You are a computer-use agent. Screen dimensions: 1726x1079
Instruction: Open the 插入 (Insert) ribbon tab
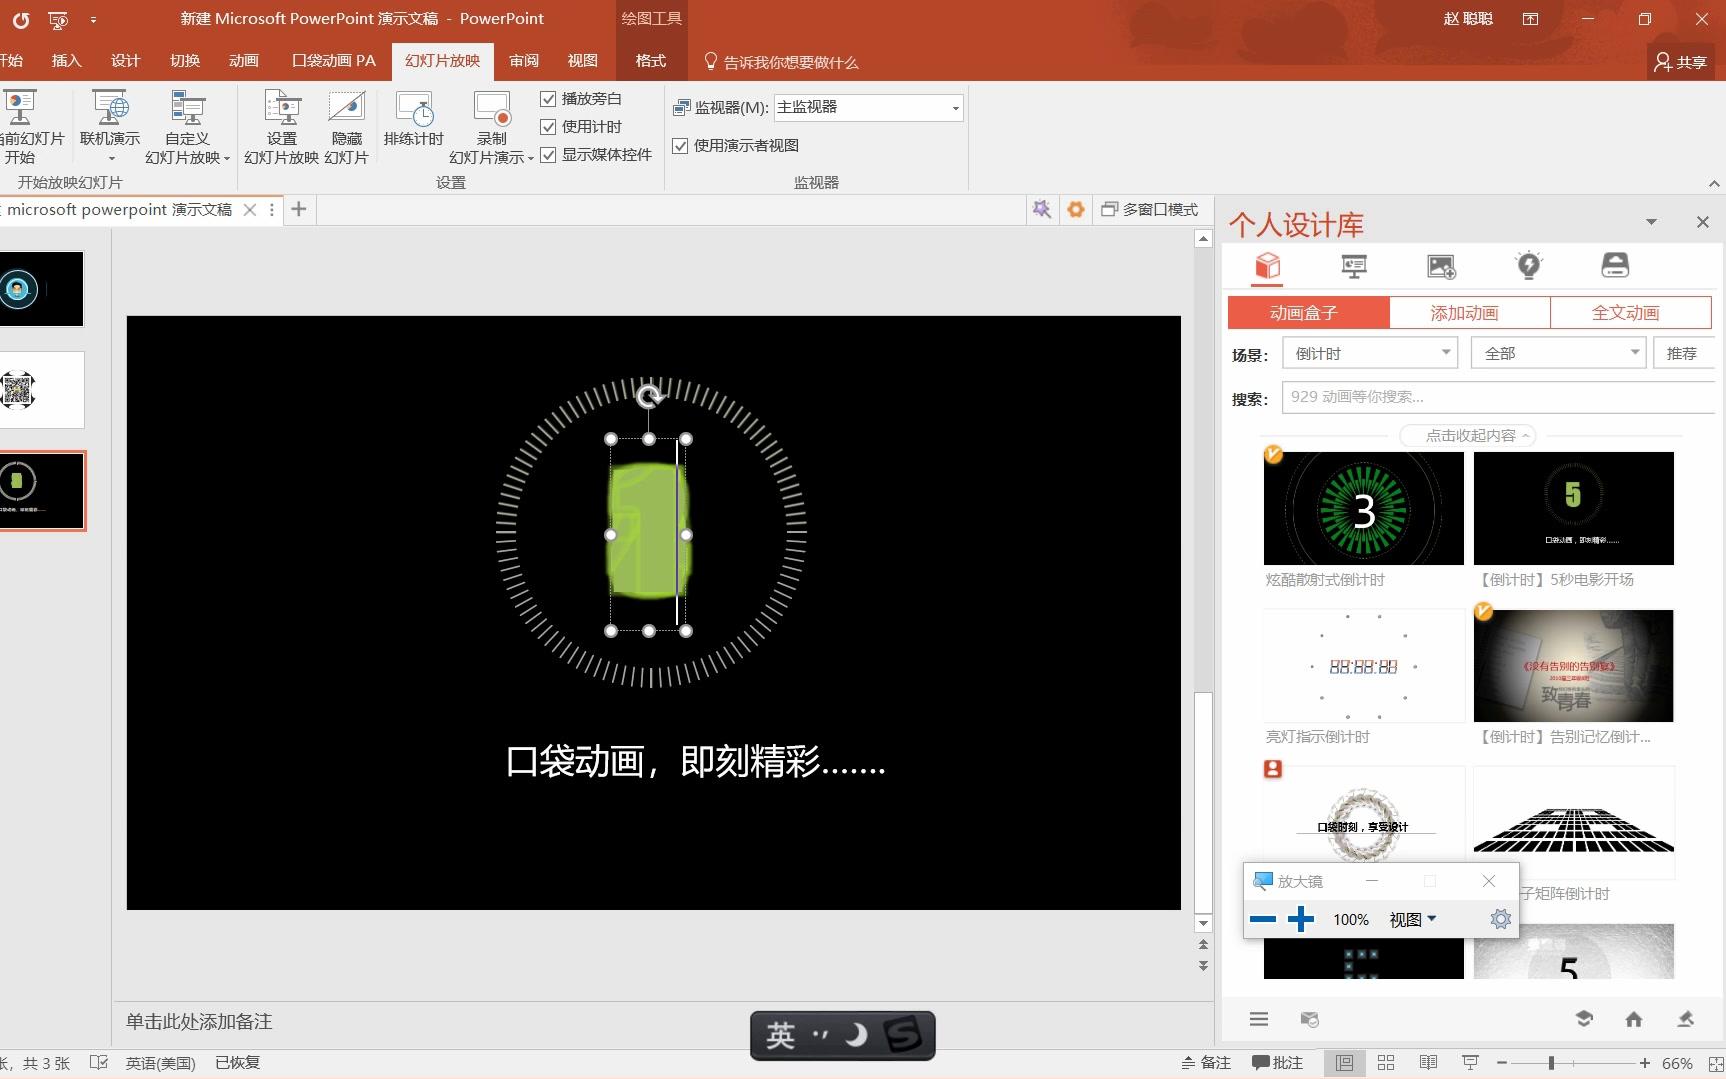point(66,61)
